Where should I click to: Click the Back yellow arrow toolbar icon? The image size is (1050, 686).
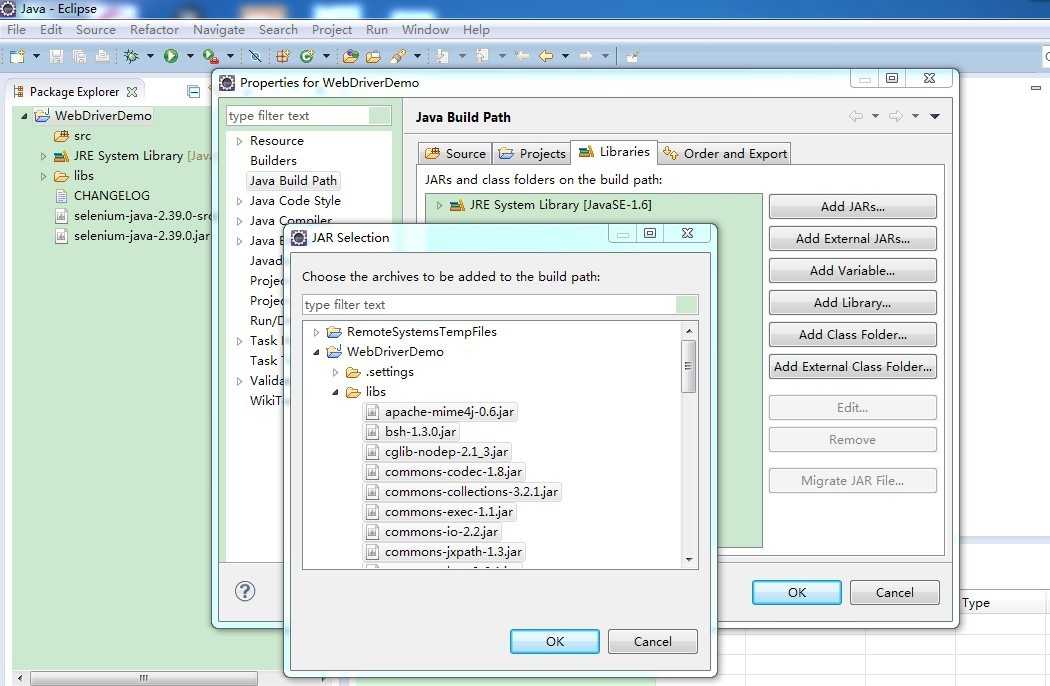point(546,56)
